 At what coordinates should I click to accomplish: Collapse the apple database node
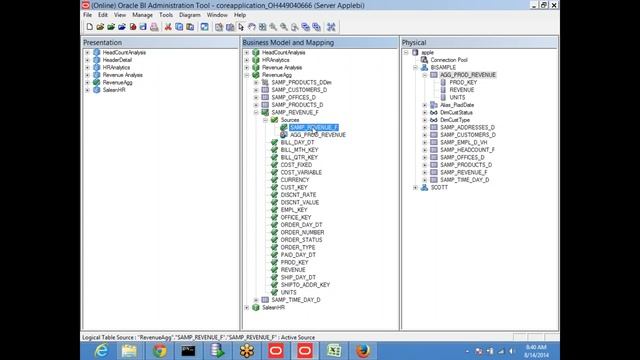(x=406, y=53)
